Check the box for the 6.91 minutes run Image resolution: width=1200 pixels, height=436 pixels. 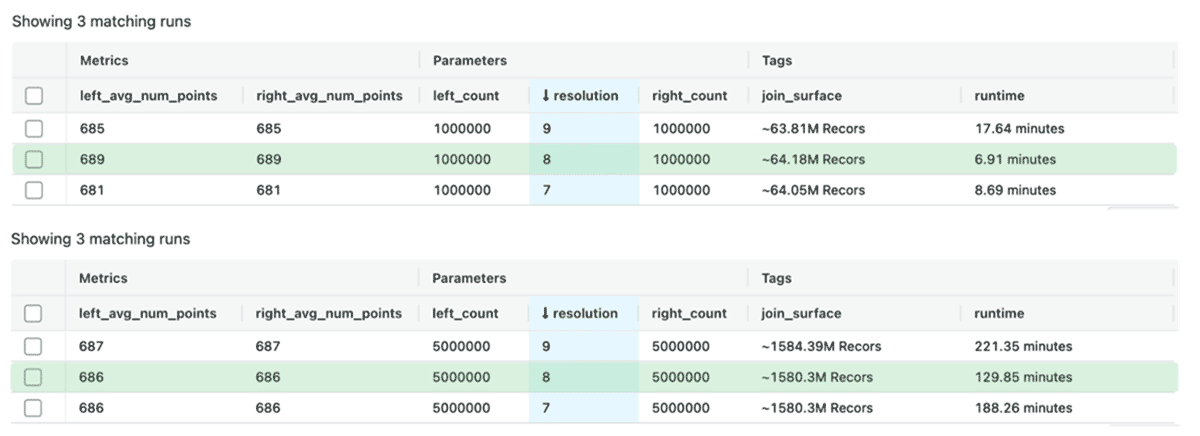34,159
